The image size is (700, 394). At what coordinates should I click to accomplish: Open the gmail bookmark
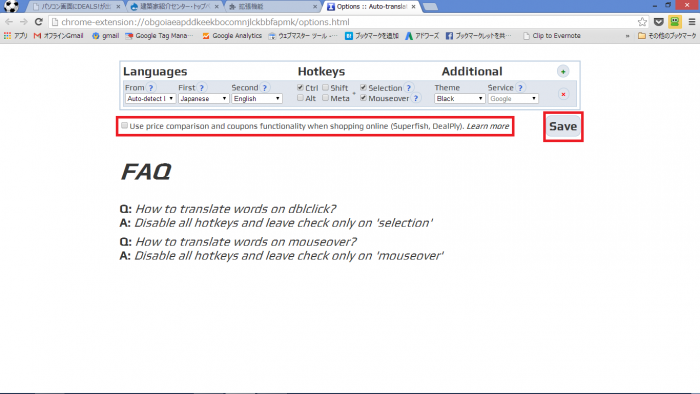point(105,36)
